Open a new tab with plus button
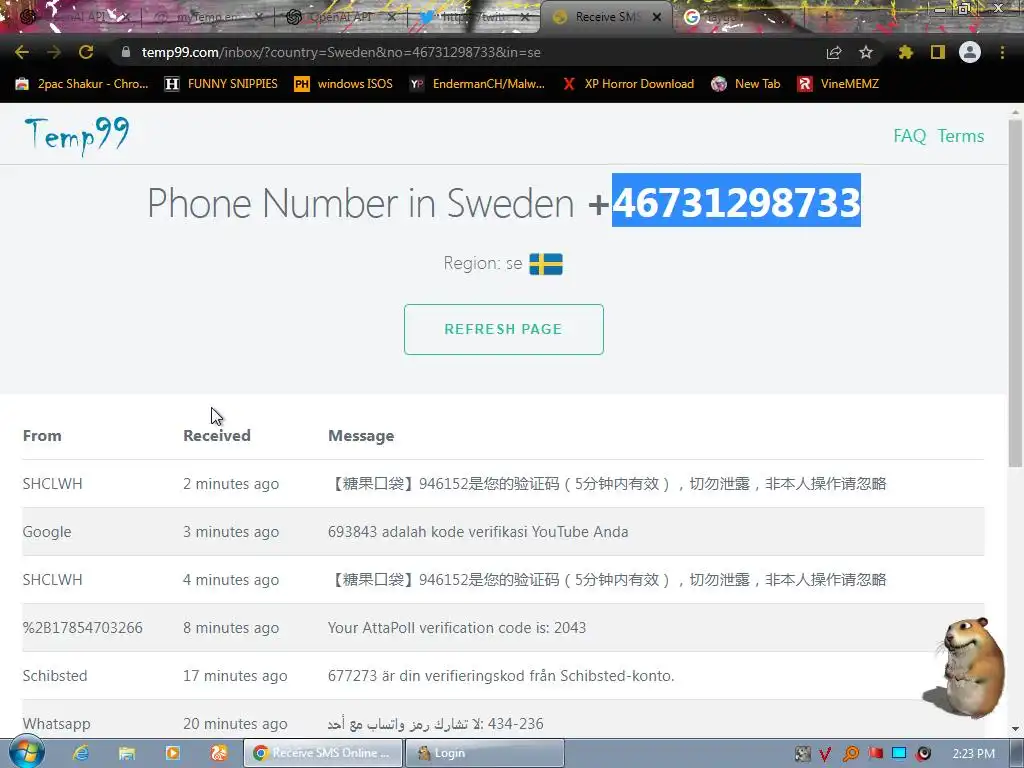 pos(826,18)
